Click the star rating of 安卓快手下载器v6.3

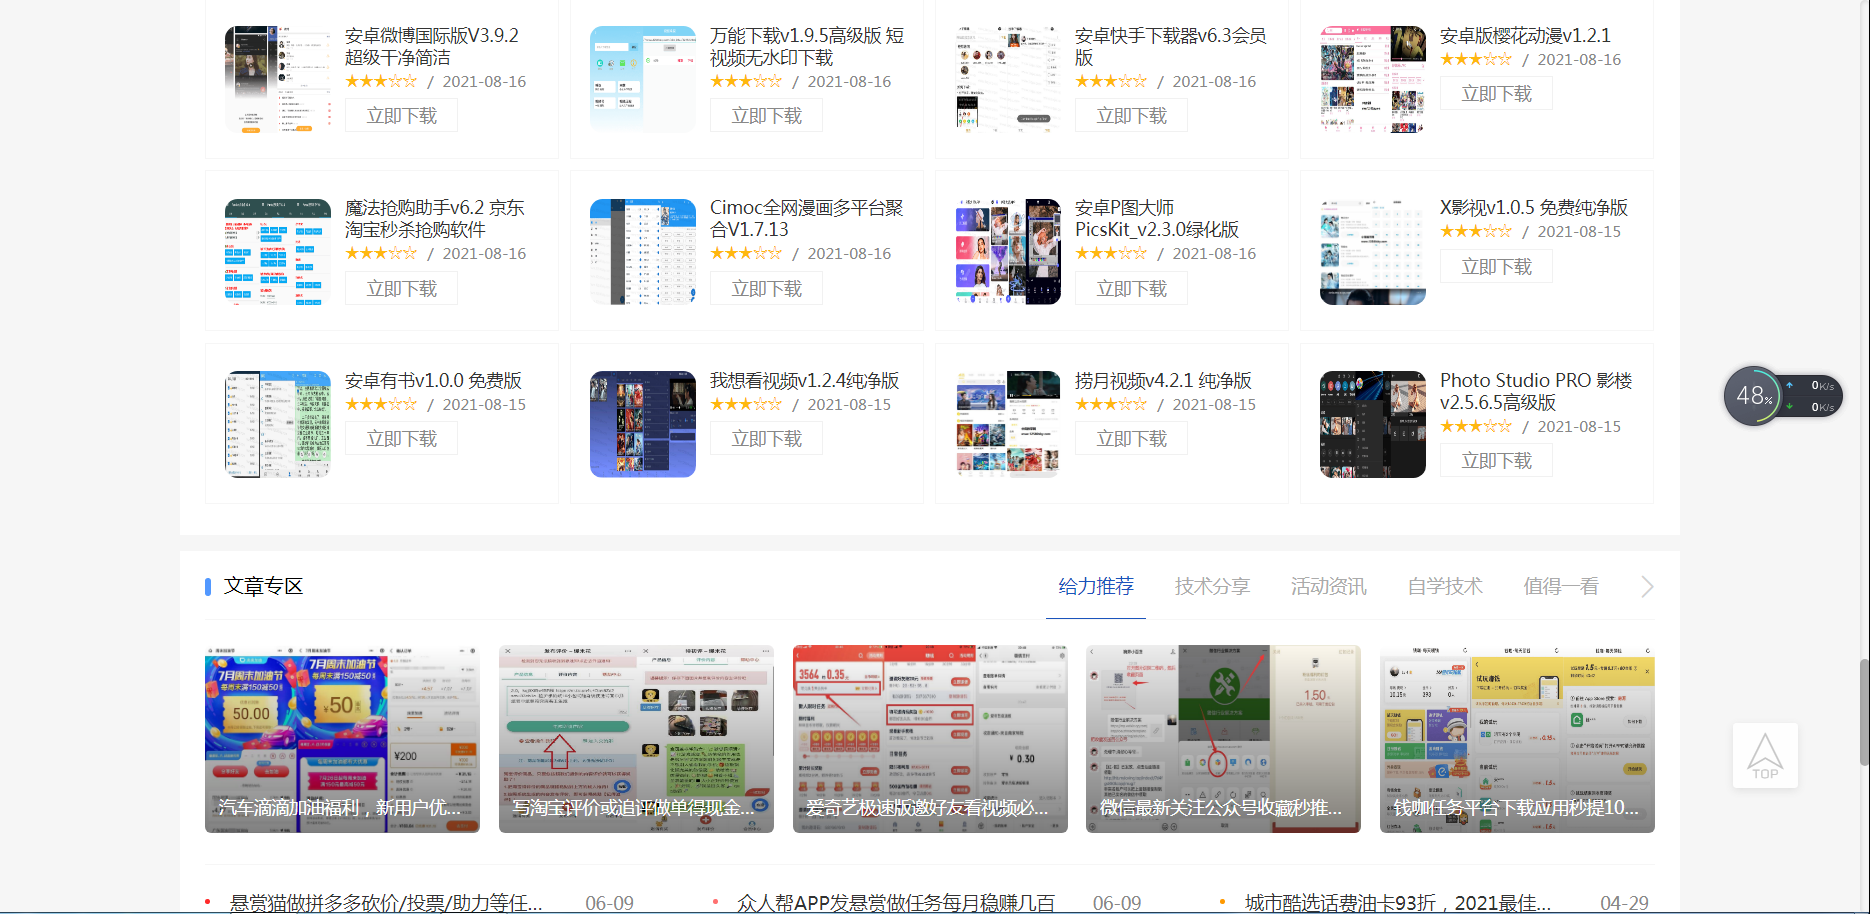tap(1110, 81)
